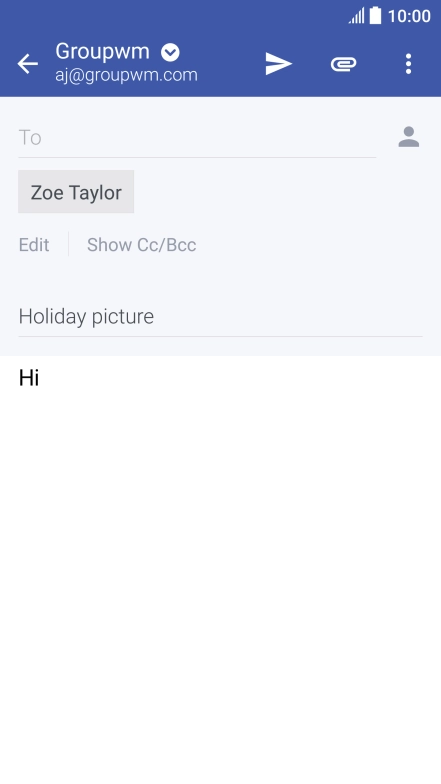441x784 pixels.
Task: Attach a file using paperclip icon
Action: 344,64
